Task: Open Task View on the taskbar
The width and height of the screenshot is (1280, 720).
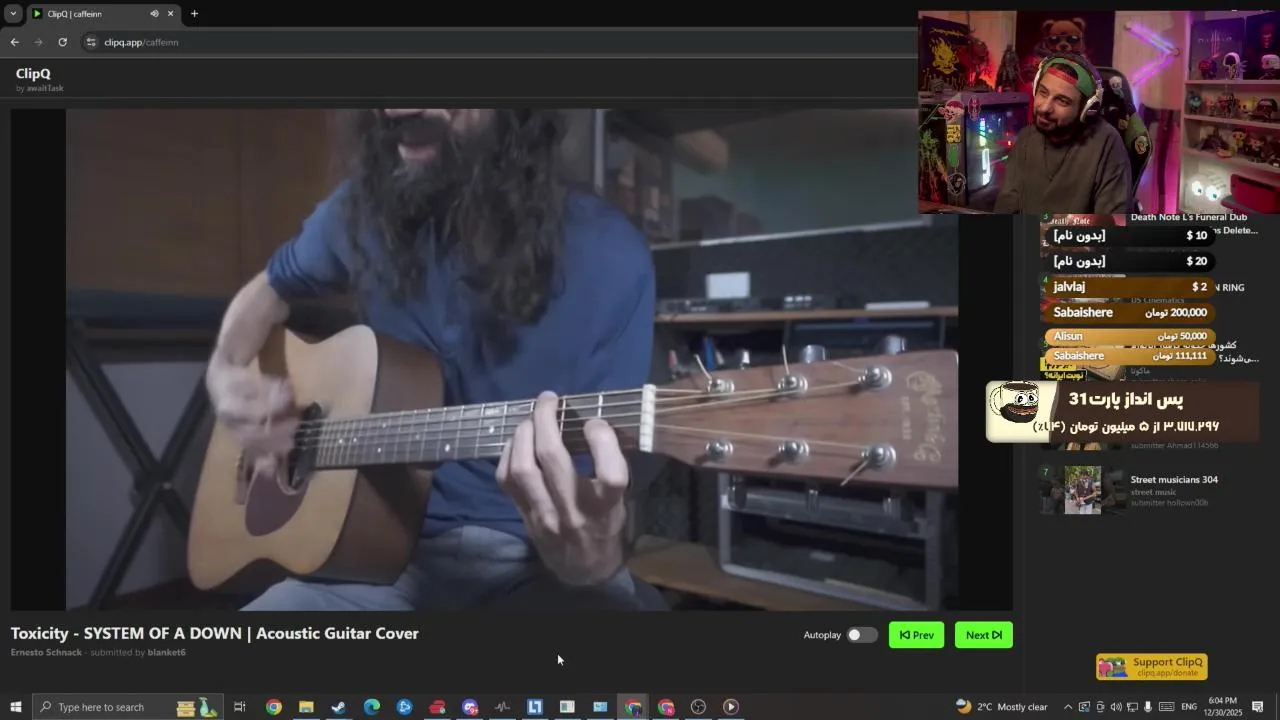Action: [240, 707]
